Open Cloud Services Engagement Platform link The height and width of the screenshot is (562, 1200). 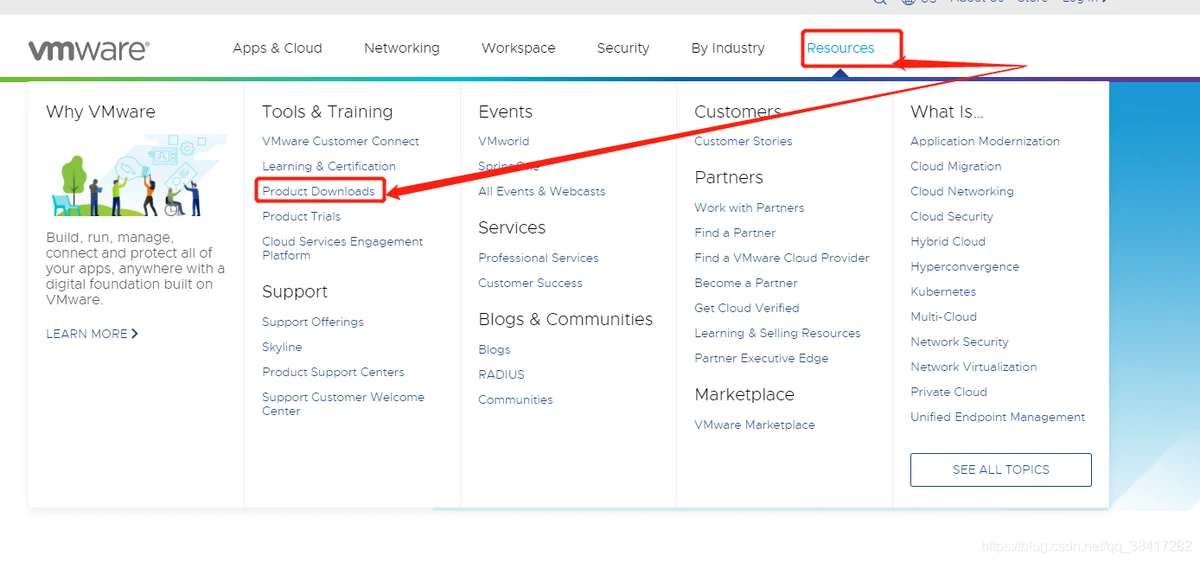pos(342,248)
